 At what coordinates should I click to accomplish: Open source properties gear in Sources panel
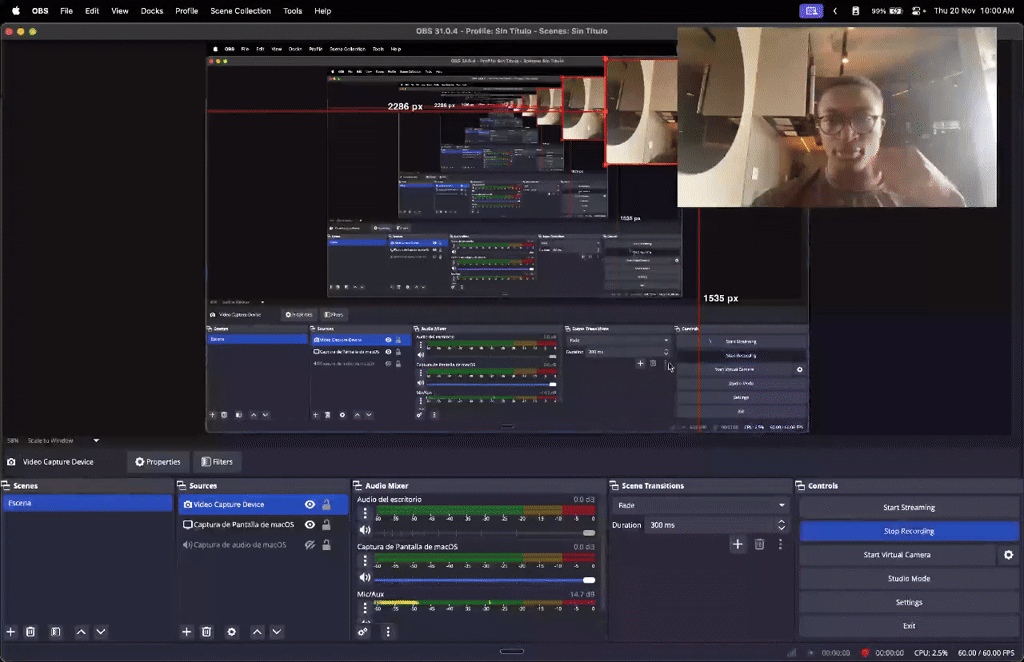tap(231, 631)
